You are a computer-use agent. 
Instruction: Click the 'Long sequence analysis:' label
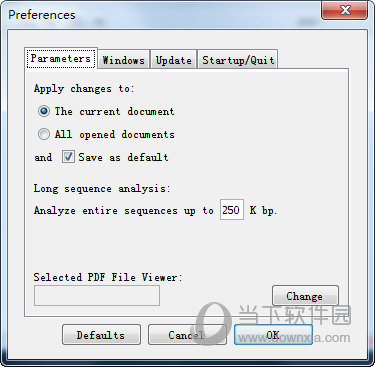click(x=102, y=189)
